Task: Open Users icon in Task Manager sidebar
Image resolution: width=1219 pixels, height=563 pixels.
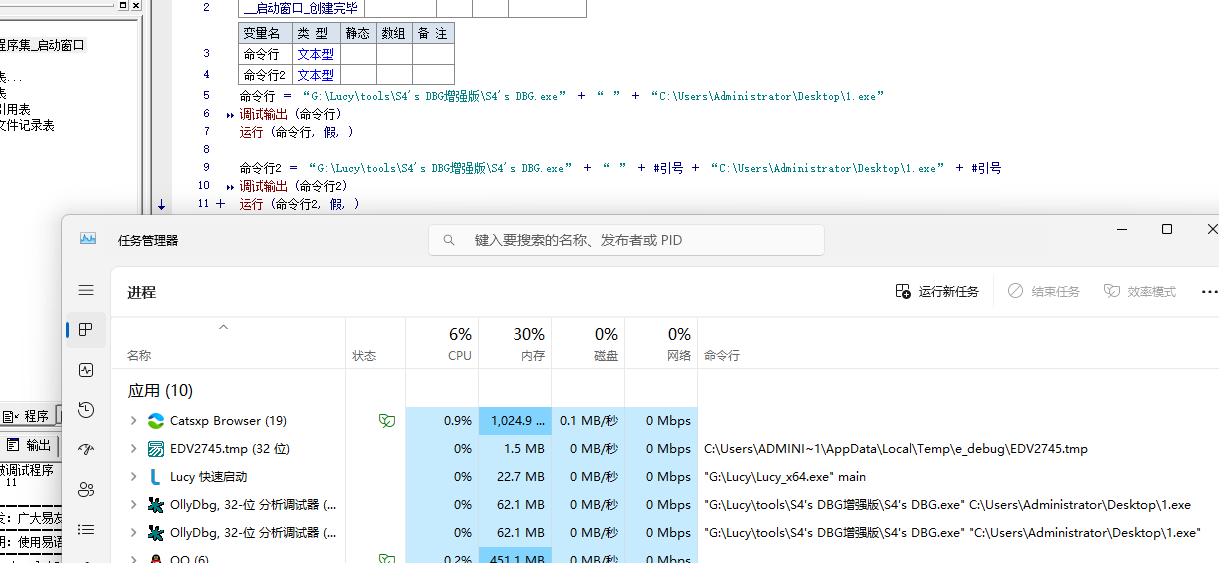Action: tap(86, 489)
